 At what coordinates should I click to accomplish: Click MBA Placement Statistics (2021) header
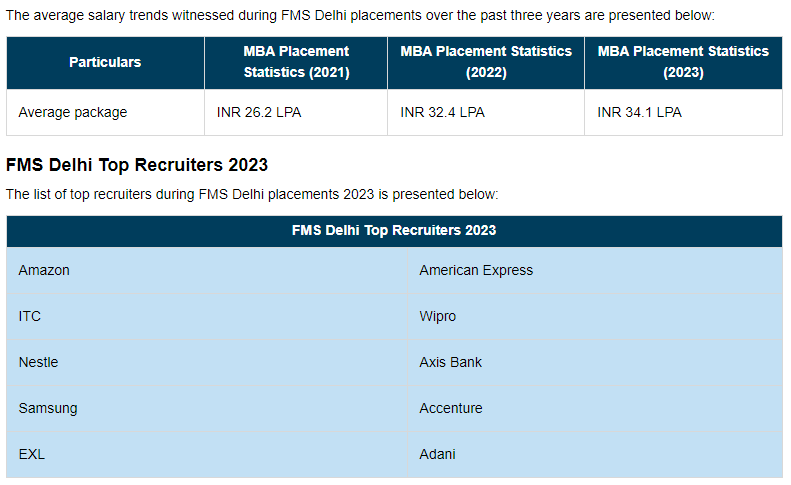tap(296, 62)
